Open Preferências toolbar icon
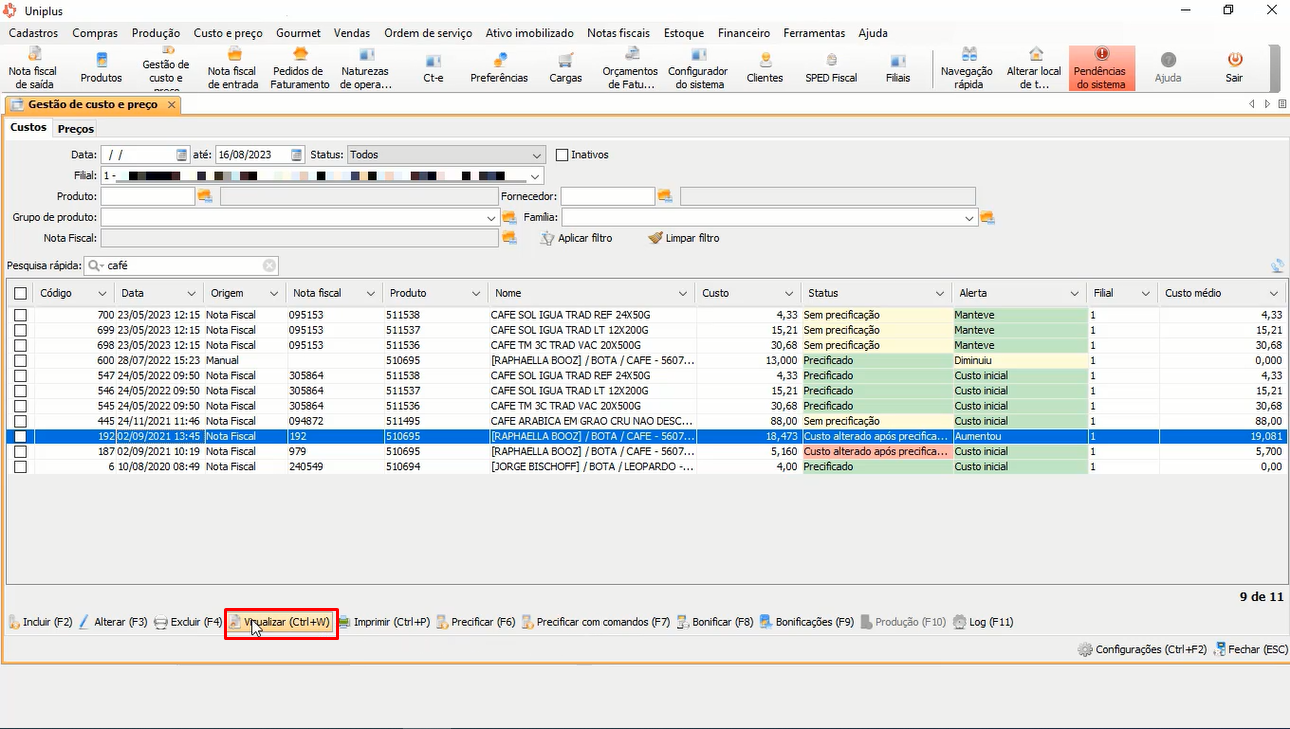This screenshot has height=729, width=1290. pyautogui.click(x=499, y=68)
